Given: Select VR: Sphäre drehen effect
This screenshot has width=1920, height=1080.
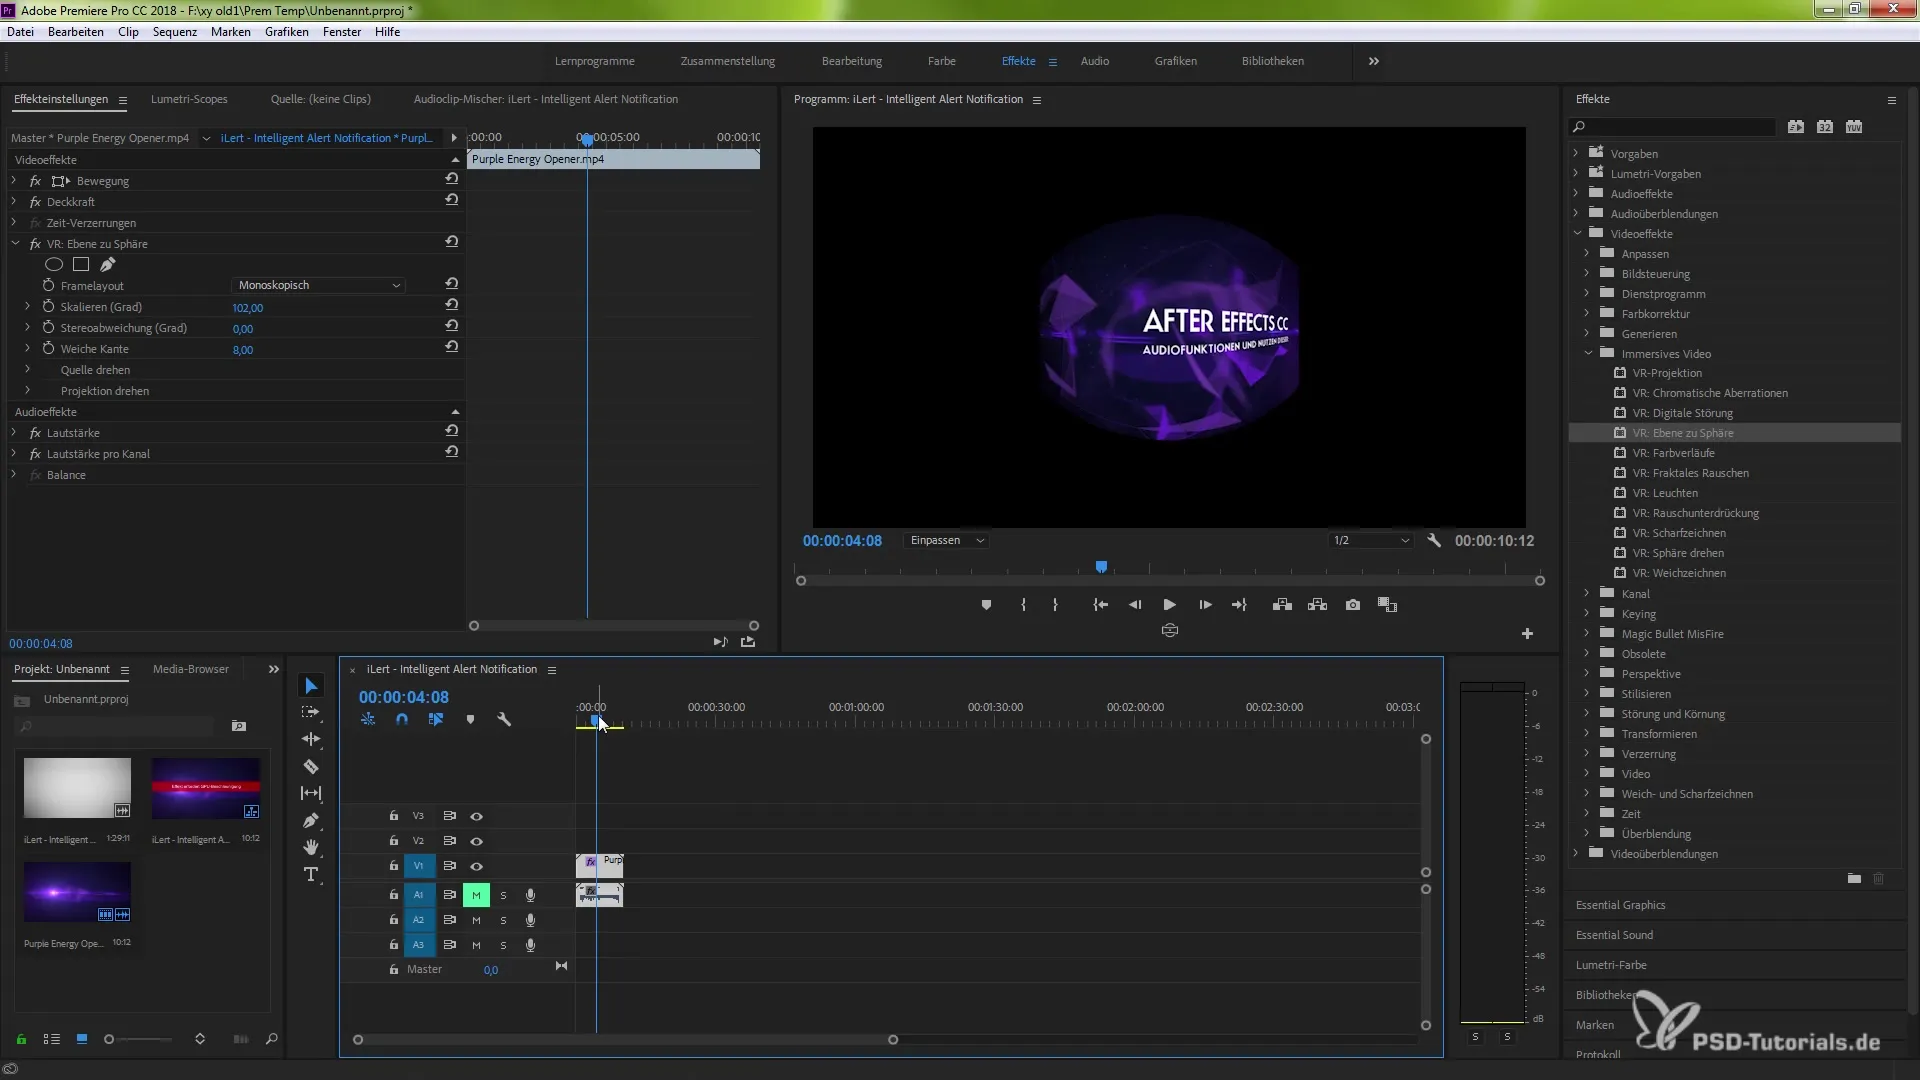Looking at the screenshot, I should 1678,553.
